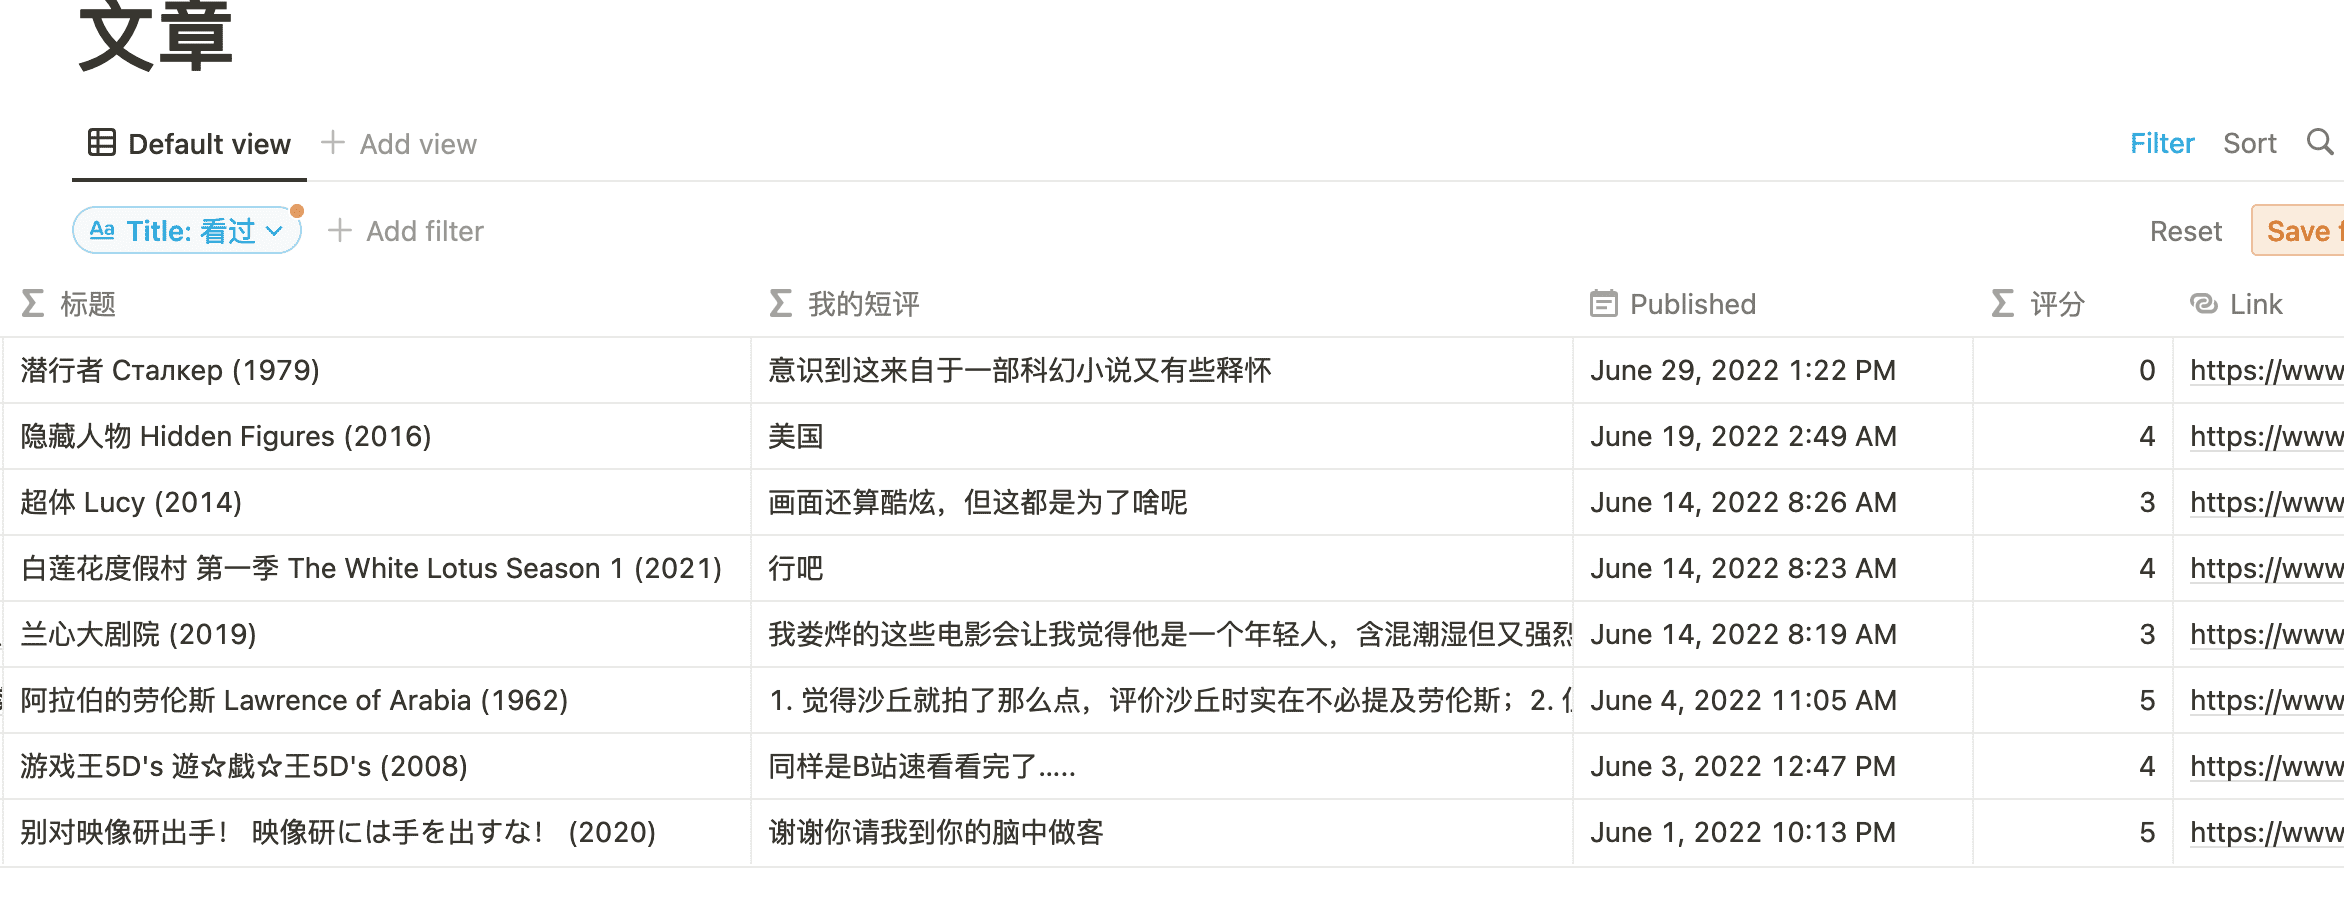Click the calendar icon on Published column
The height and width of the screenshot is (924, 2344).
point(1603,304)
